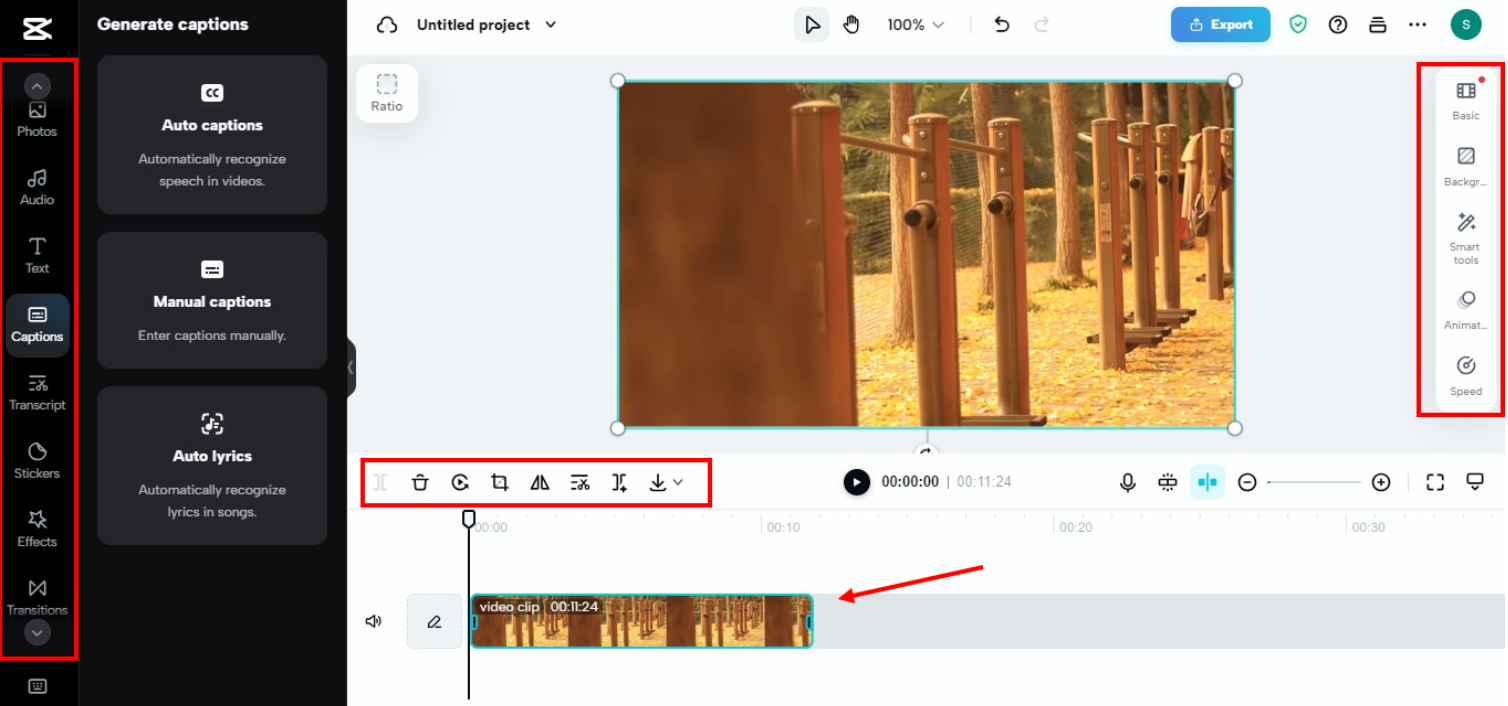Image resolution: width=1508 pixels, height=706 pixels.
Task: Open the S user account avatar
Action: (1466, 25)
